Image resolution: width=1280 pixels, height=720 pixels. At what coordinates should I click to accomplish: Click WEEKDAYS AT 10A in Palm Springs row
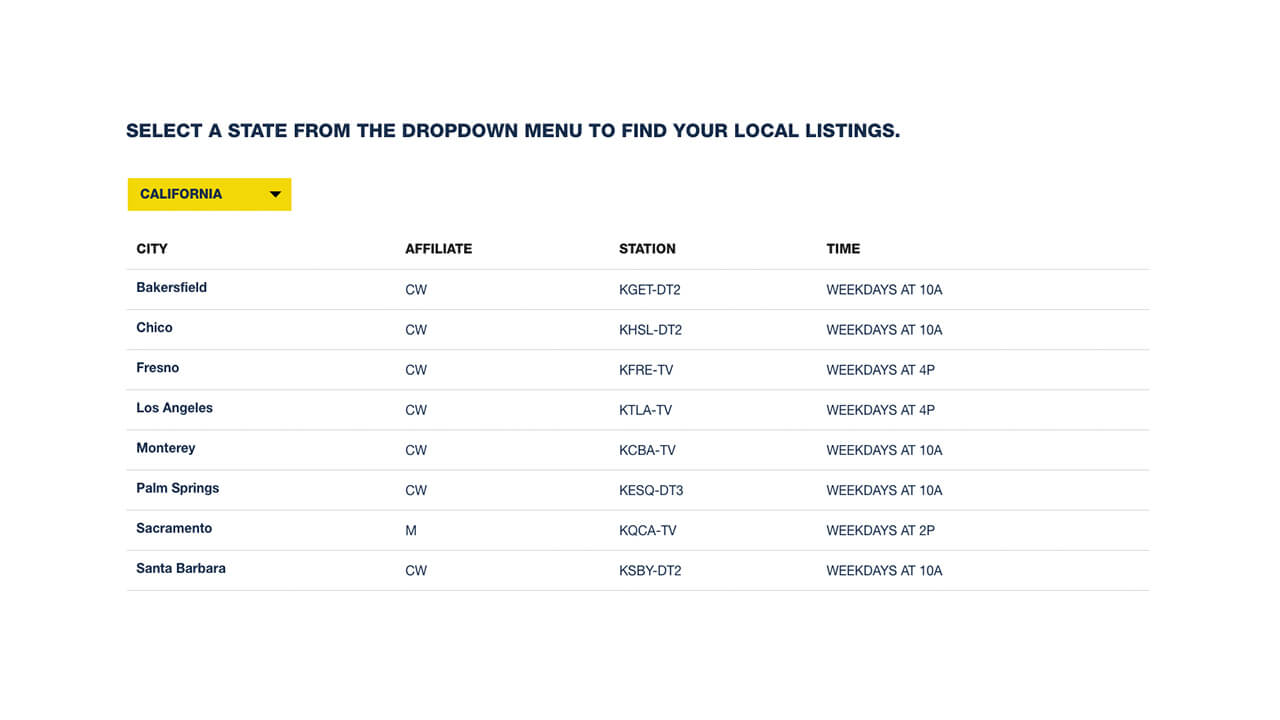coord(884,490)
